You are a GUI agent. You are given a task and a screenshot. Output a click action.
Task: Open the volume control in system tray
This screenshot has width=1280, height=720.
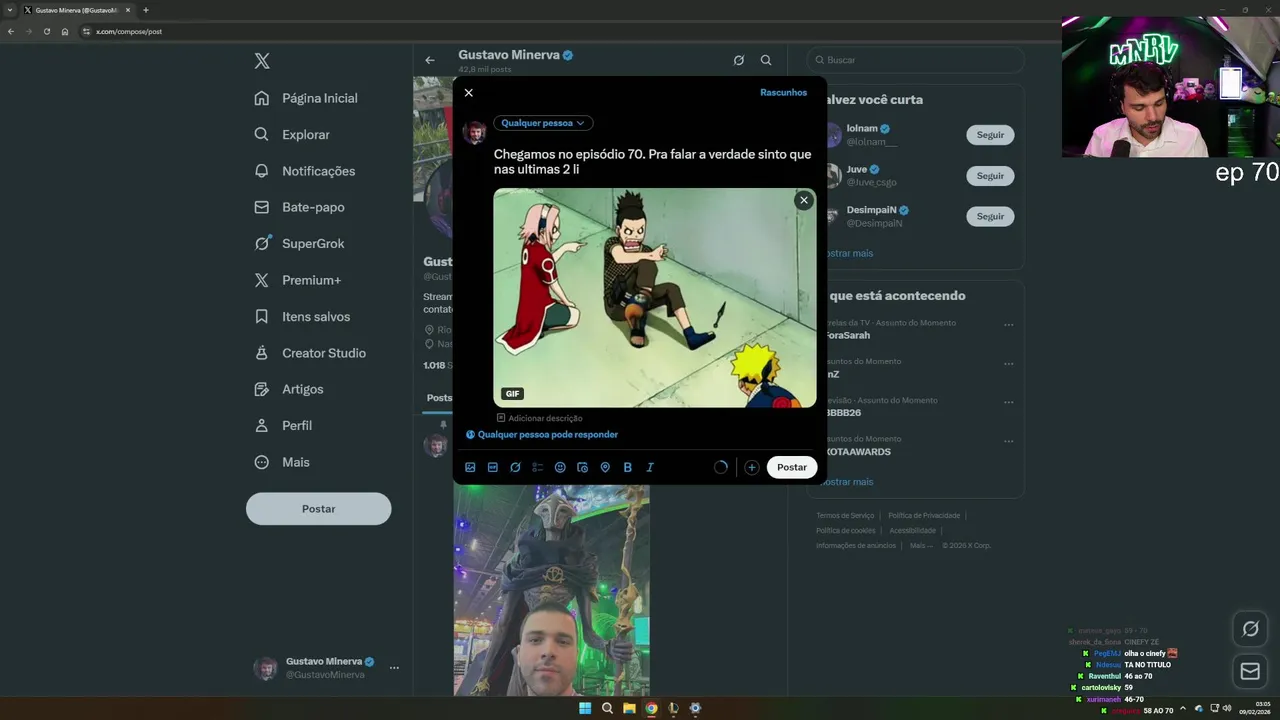(1227, 709)
